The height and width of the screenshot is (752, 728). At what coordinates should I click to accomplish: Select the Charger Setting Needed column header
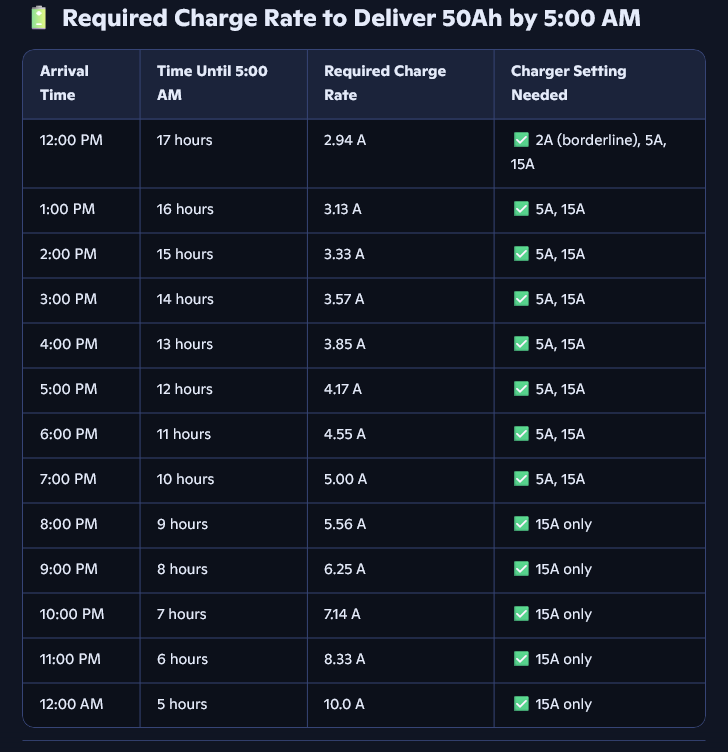coord(568,83)
